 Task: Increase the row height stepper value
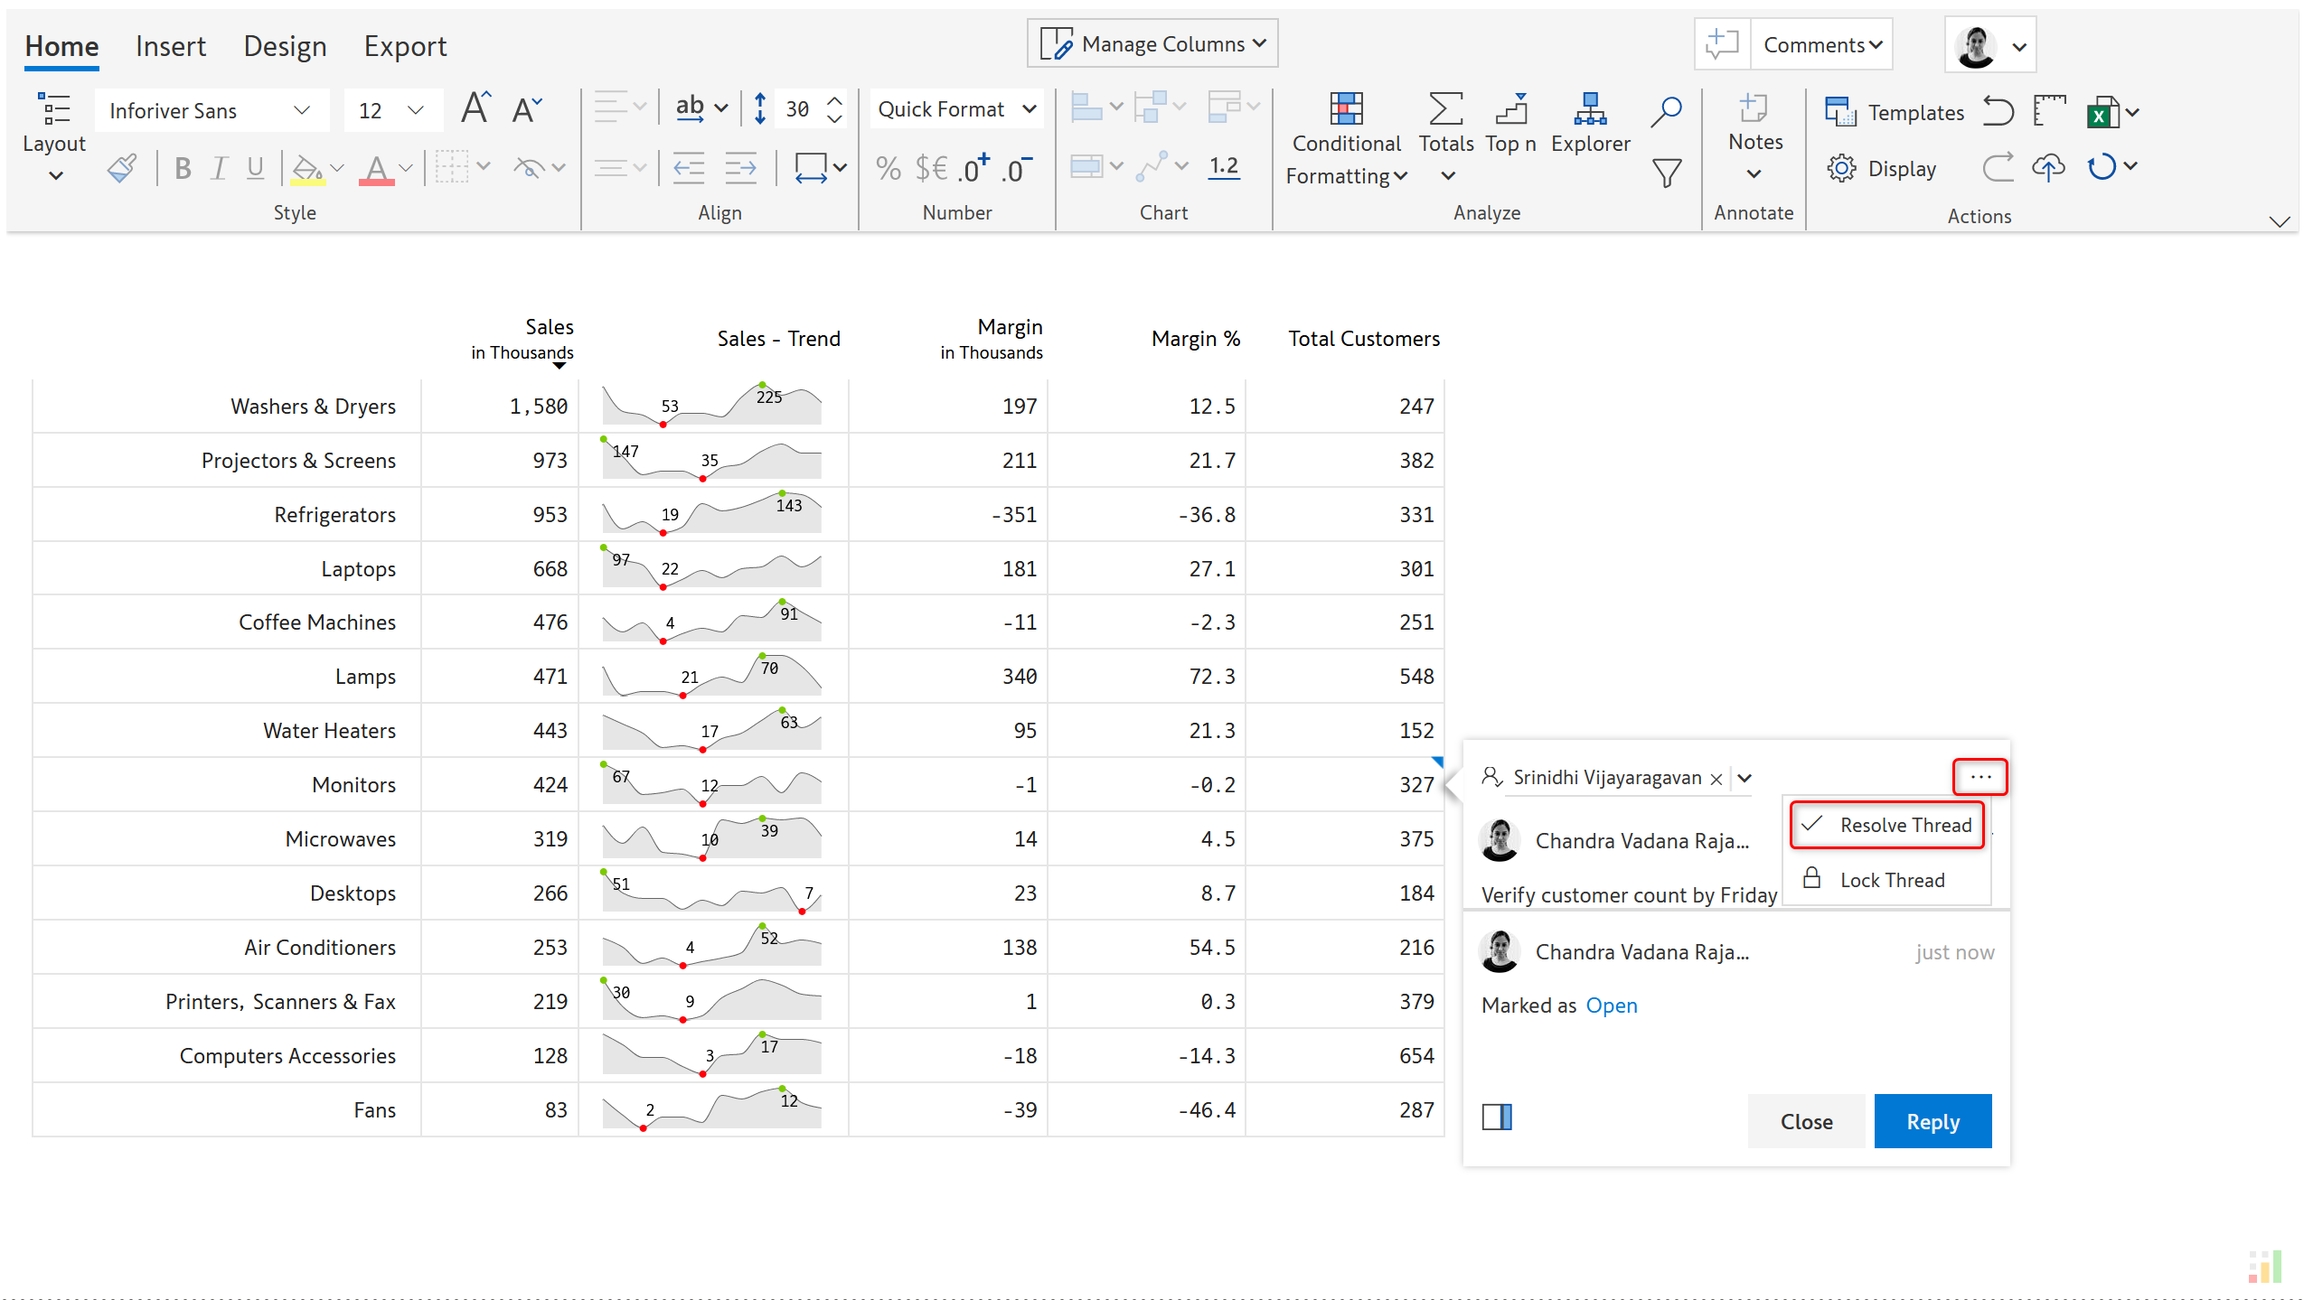click(x=835, y=99)
